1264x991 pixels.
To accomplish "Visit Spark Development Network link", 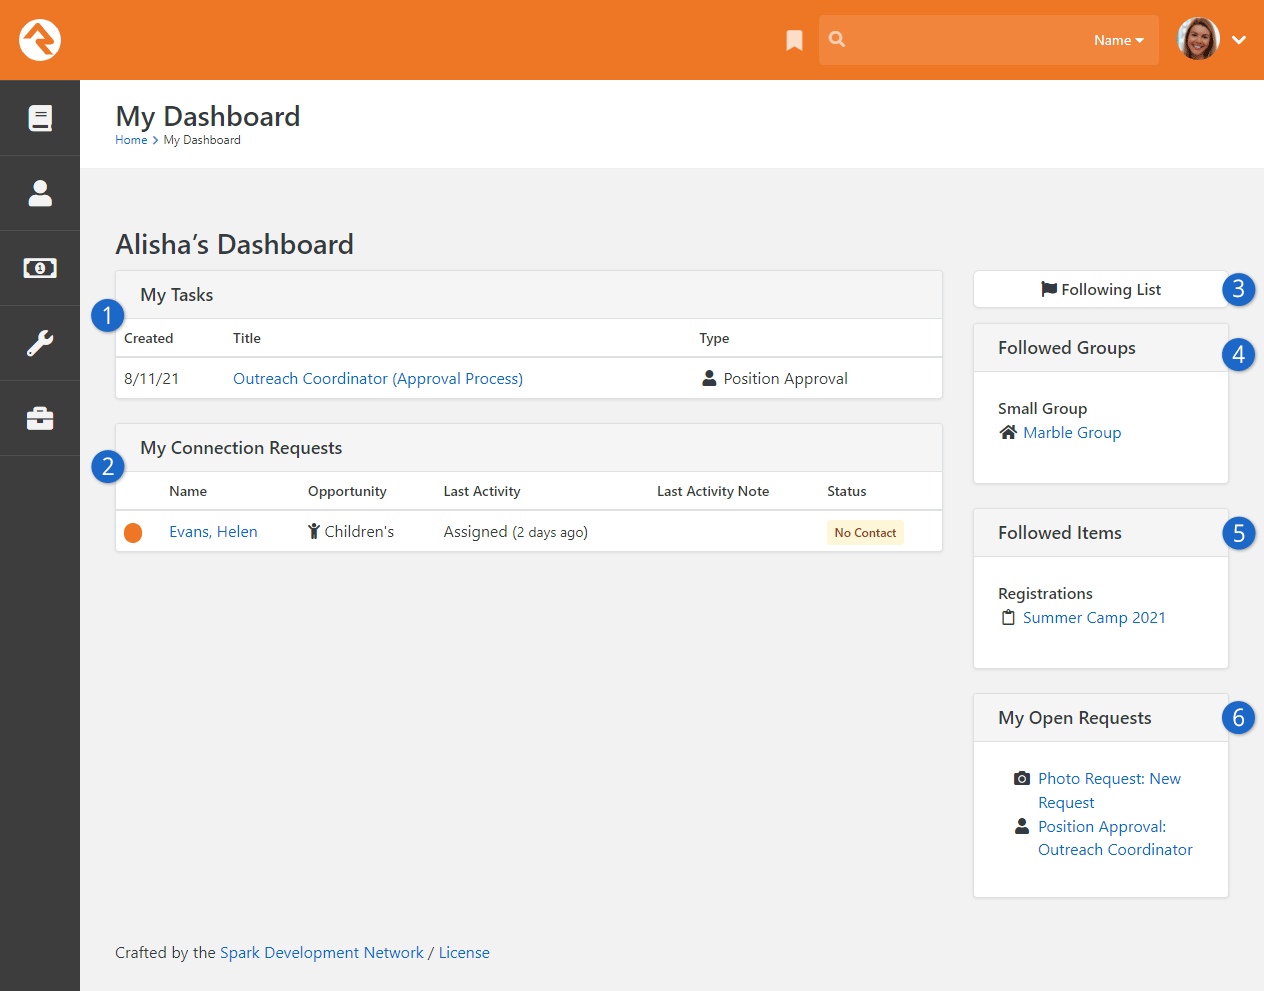I will (322, 952).
